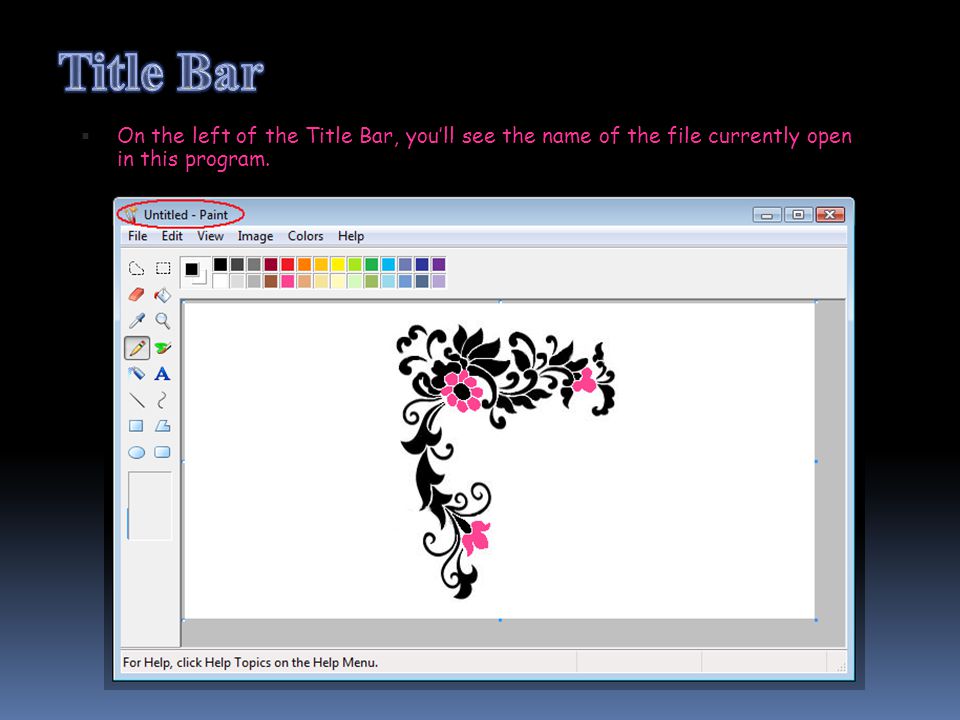Open the Edit menu

click(x=172, y=236)
